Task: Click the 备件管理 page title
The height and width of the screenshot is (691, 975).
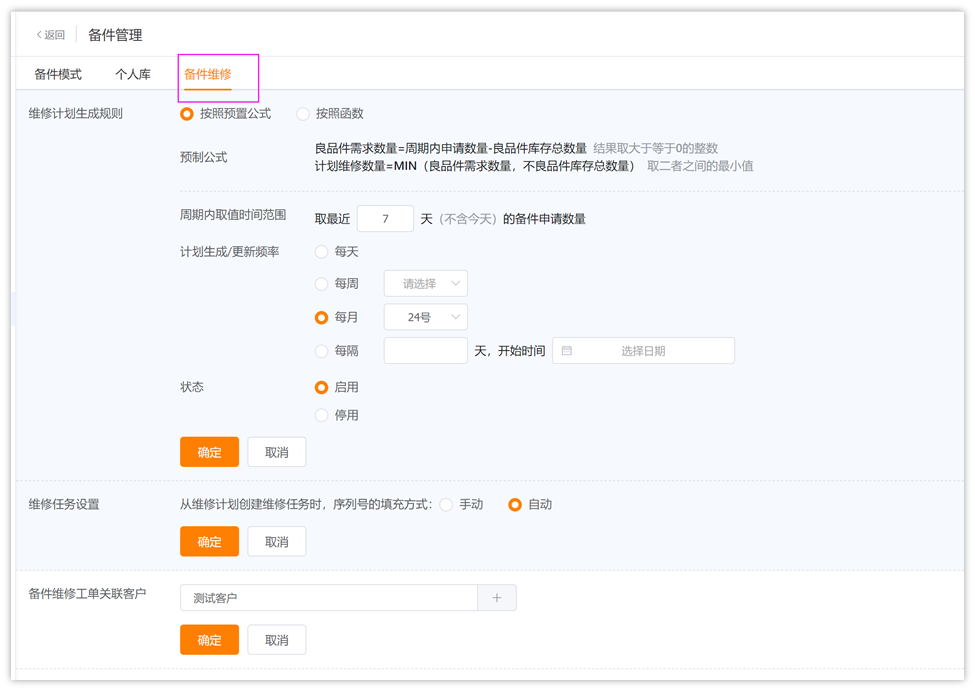Action: [115, 35]
